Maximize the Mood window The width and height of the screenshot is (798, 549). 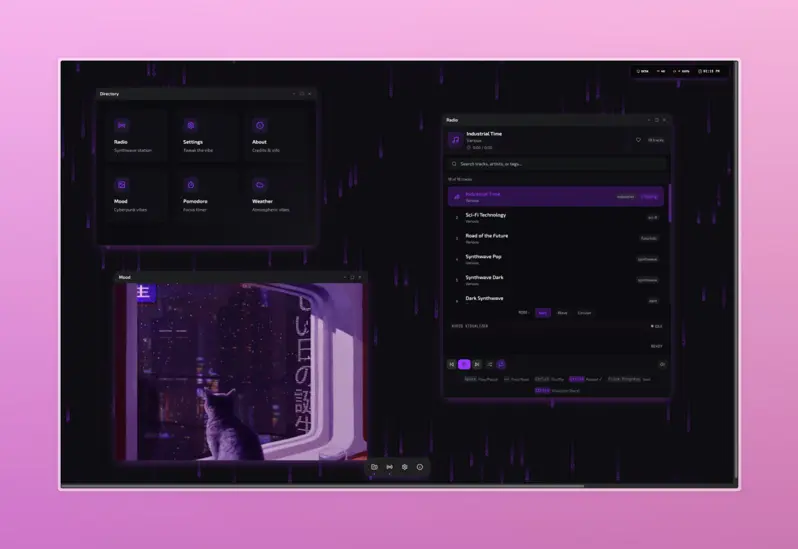coord(352,277)
